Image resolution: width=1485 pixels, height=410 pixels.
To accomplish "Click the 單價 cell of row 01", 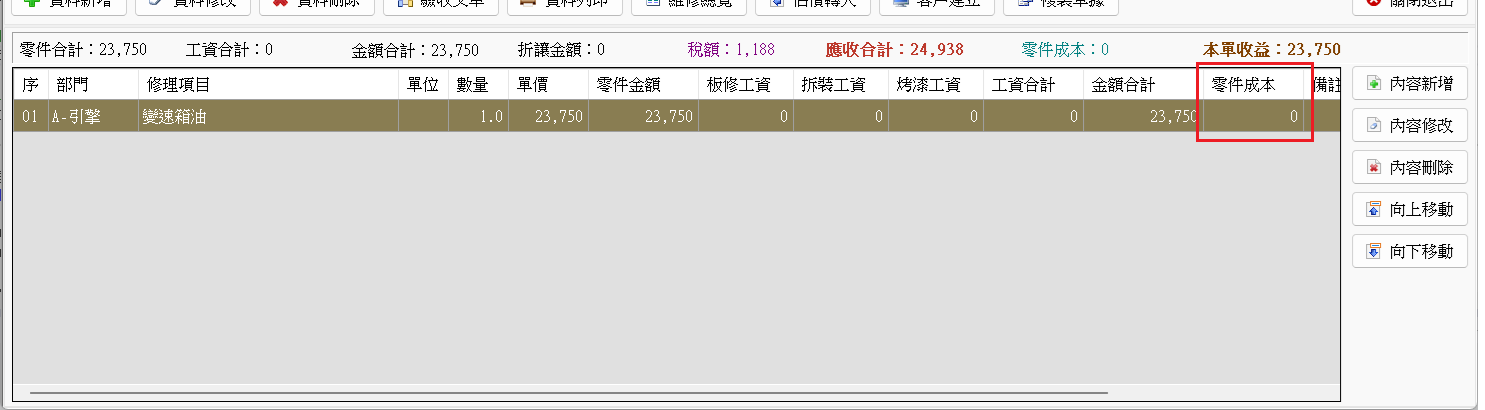I will pos(548,117).
